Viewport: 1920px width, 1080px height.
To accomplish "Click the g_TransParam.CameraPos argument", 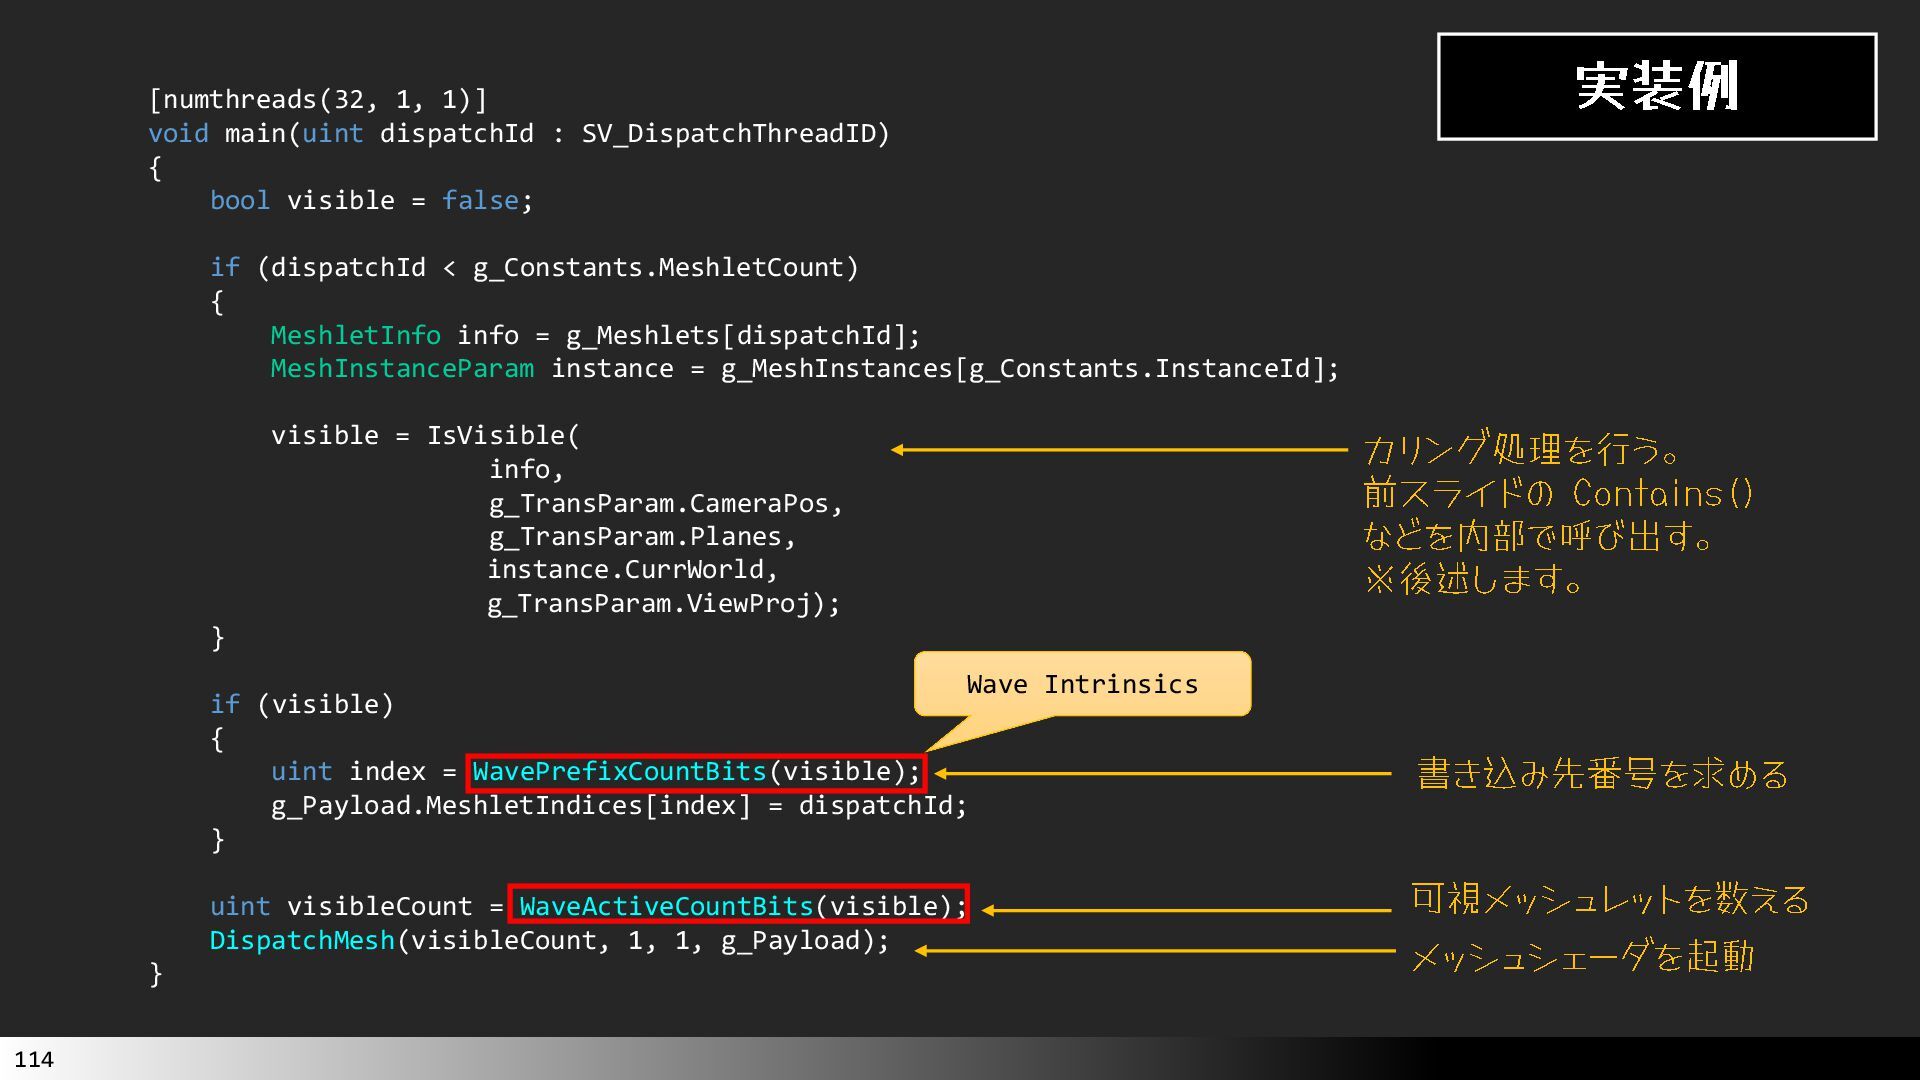I will tap(666, 504).
